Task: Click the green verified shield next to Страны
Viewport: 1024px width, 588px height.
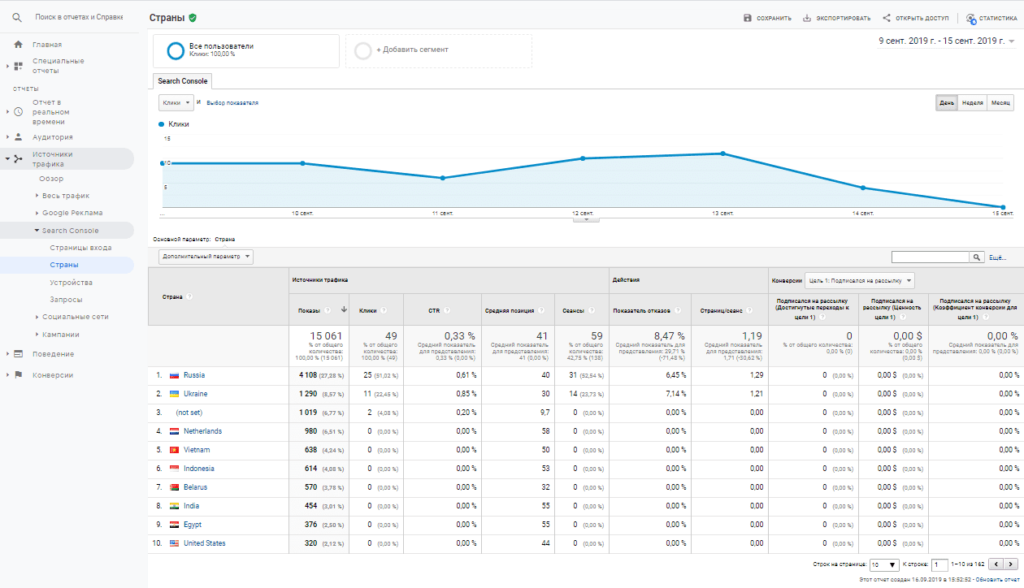Action: [192, 18]
